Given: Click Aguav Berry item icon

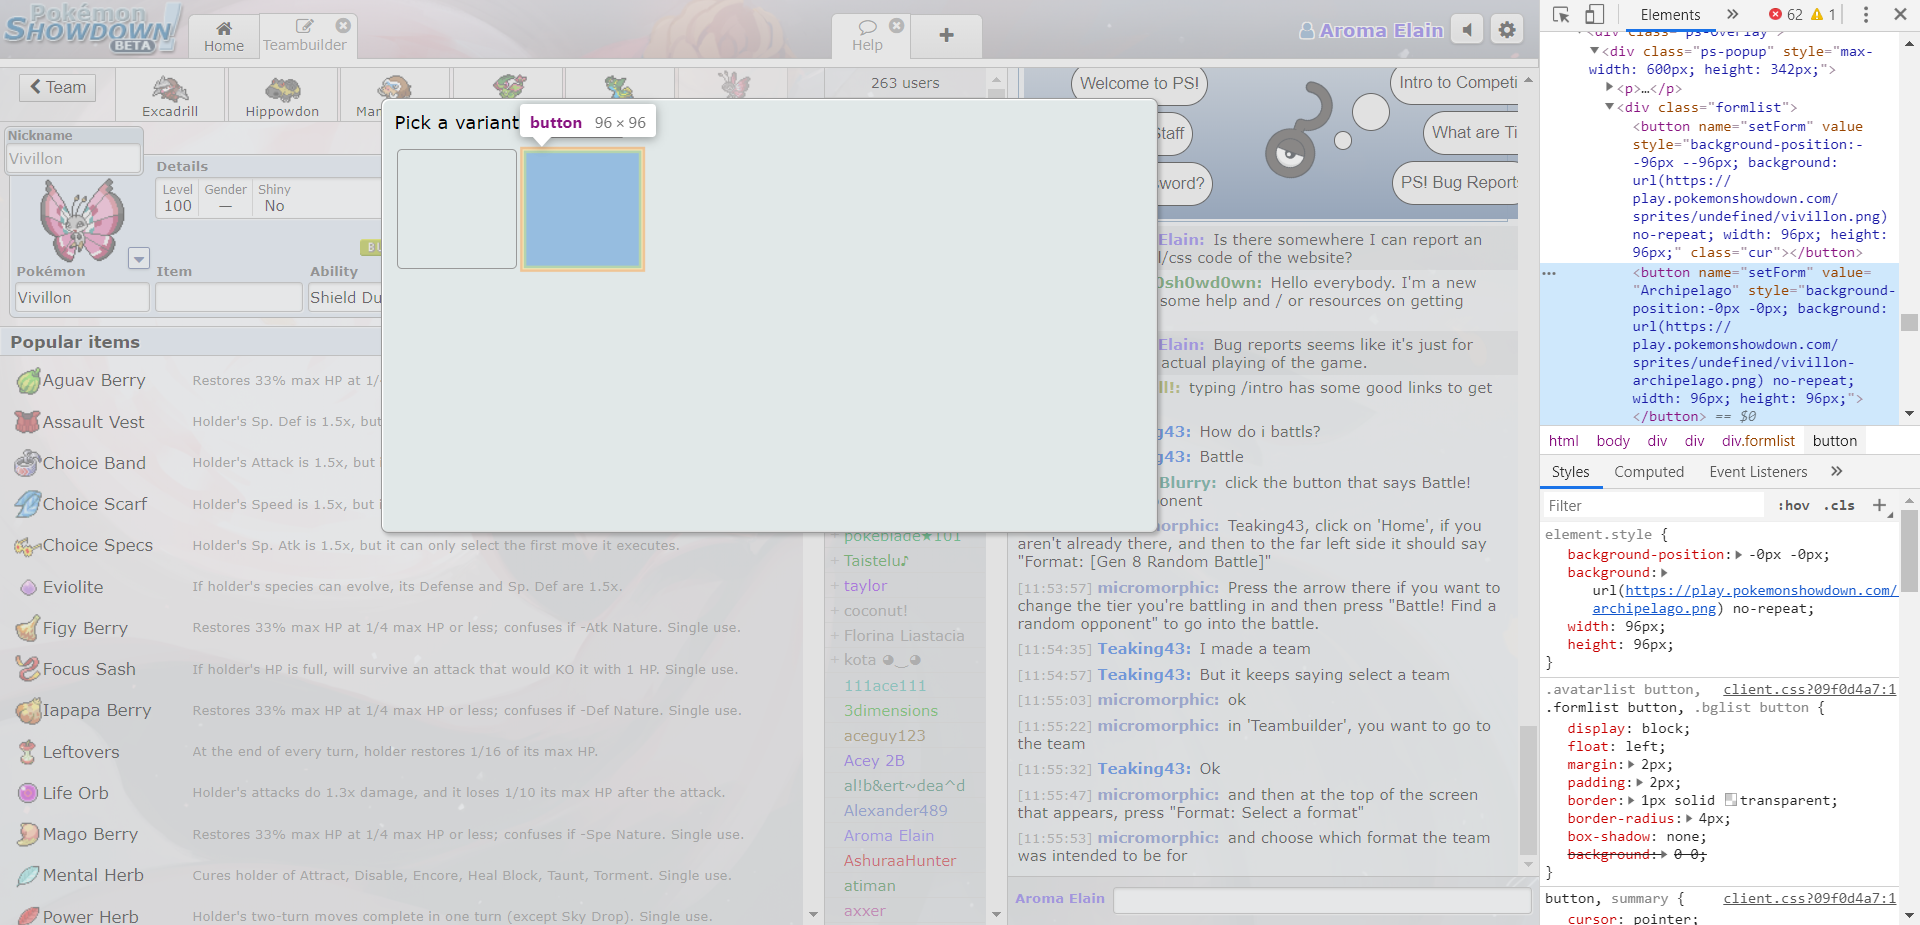Looking at the screenshot, I should [28, 380].
